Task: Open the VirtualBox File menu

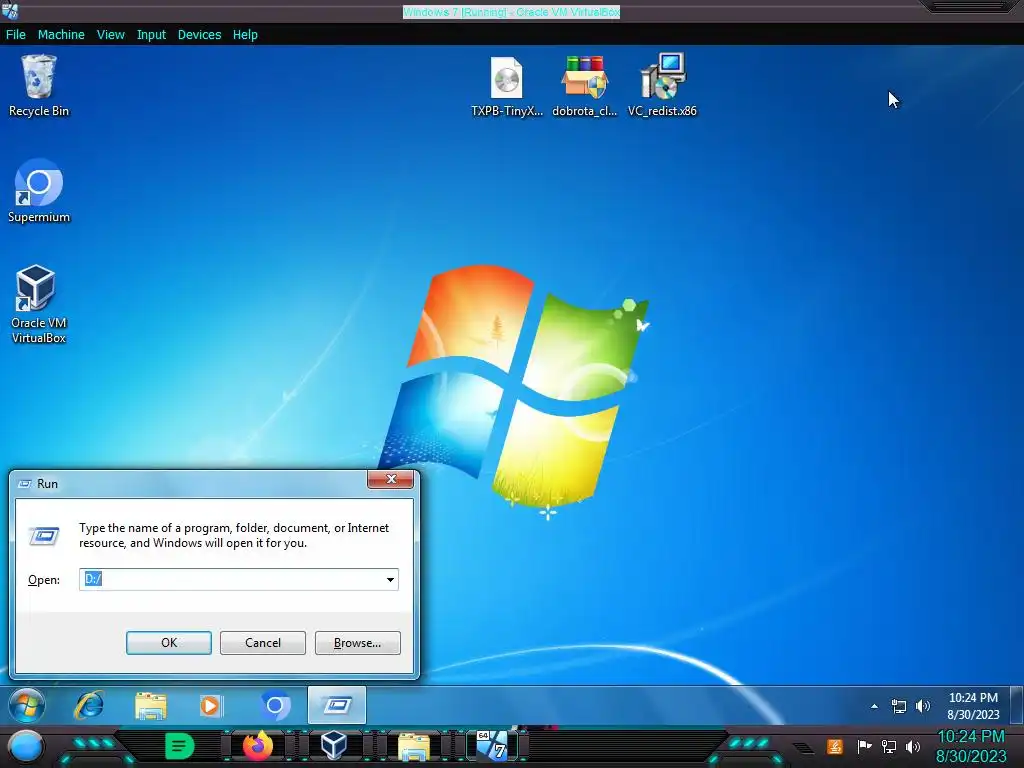Action: 16,35
